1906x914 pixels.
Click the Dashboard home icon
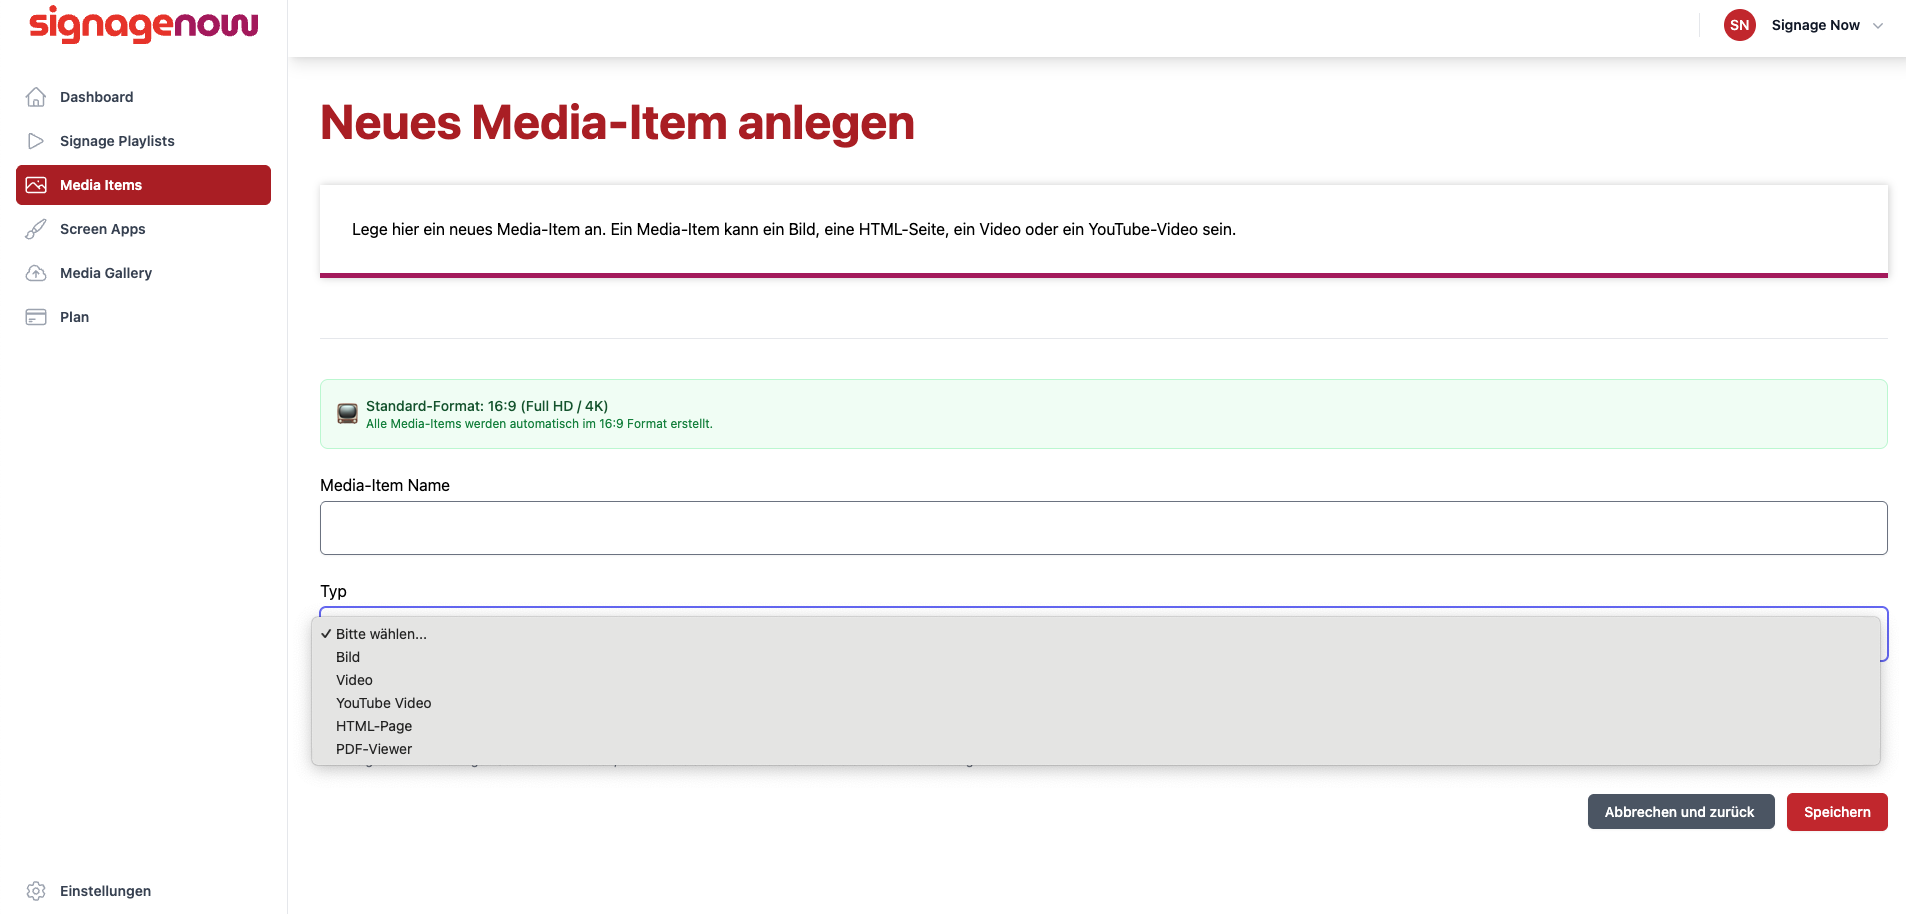click(36, 97)
